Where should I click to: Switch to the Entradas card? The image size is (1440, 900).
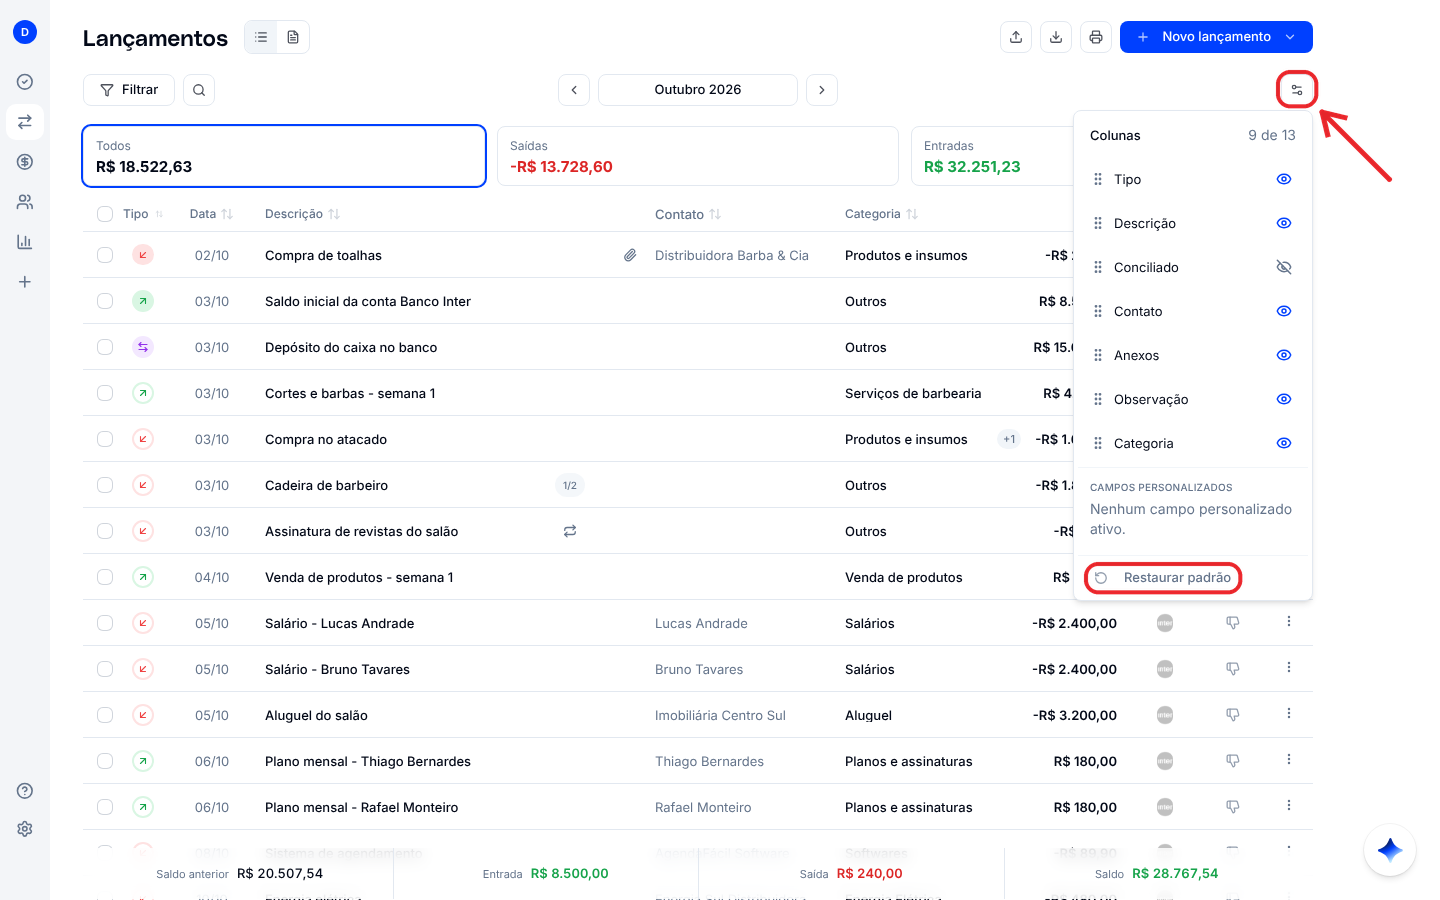pyautogui.click(x=992, y=156)
